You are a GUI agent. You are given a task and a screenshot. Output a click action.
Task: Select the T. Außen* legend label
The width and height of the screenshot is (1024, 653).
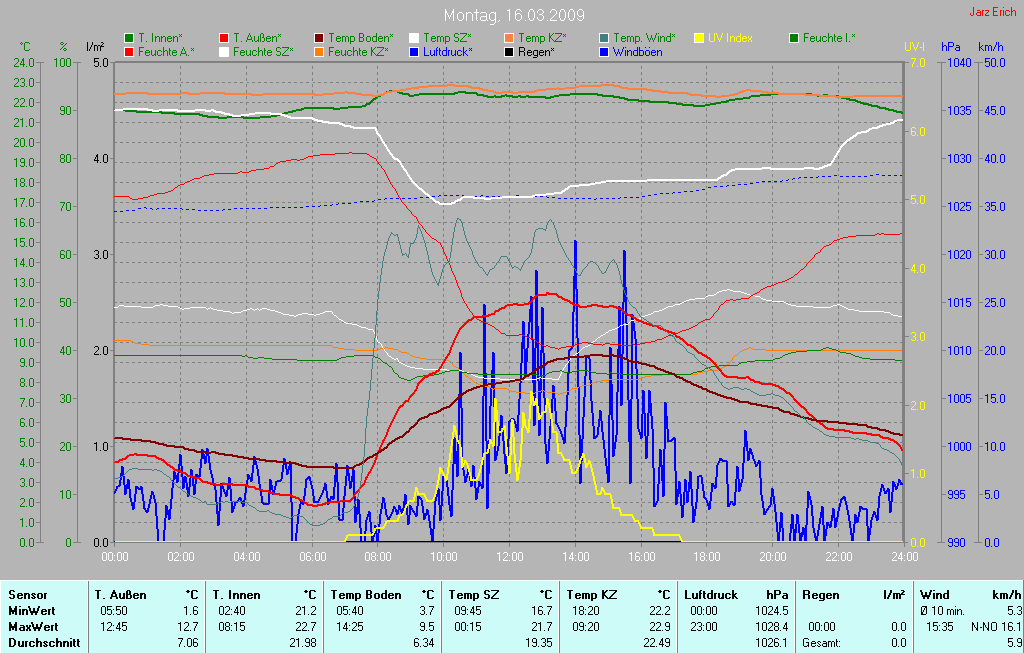click(x=257, y=39)
